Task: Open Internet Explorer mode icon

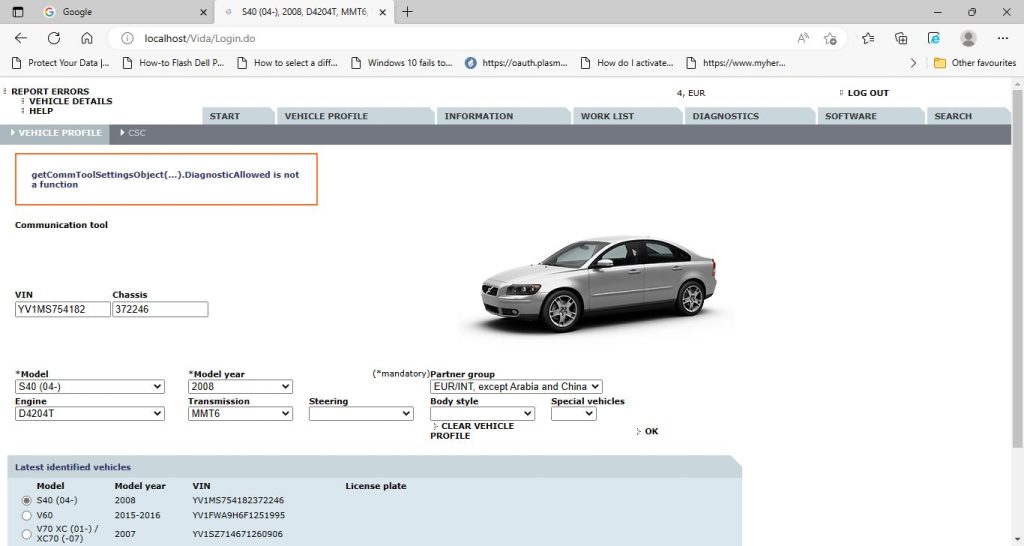Action: click(x=934, y=39)
